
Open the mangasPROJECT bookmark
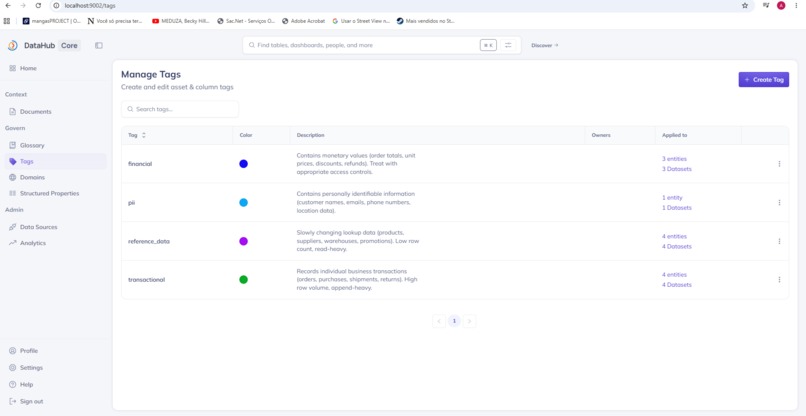(x=51, y=21)
